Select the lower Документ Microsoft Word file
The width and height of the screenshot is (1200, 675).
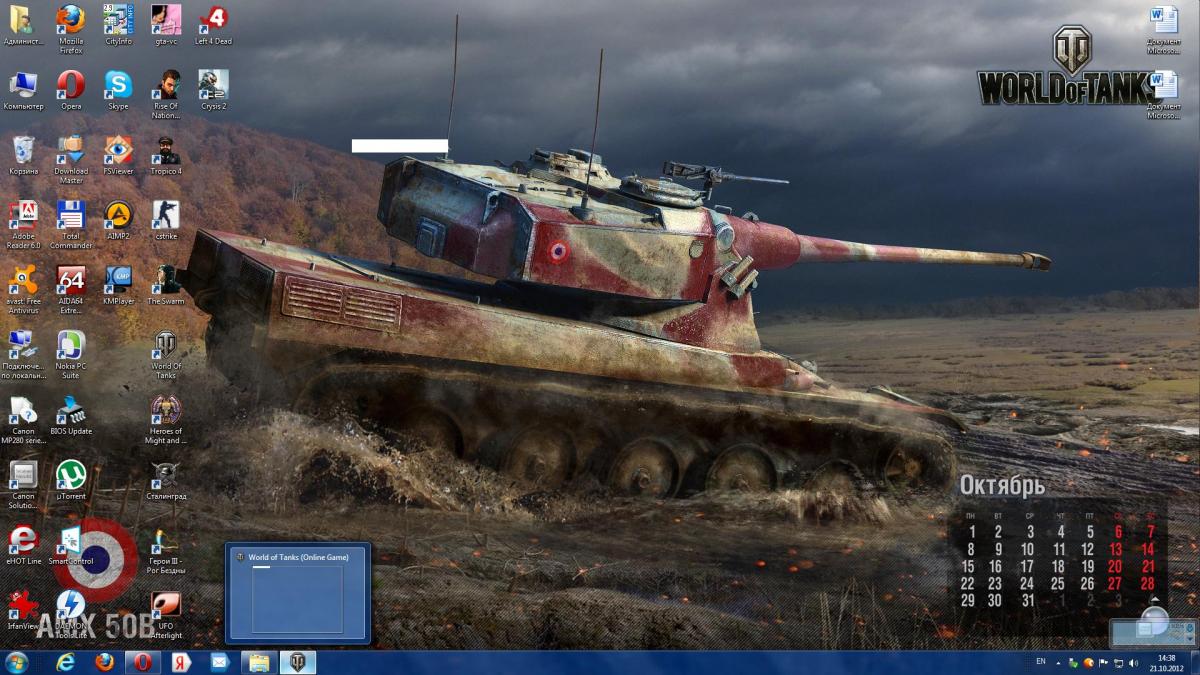coord(1164,95)
